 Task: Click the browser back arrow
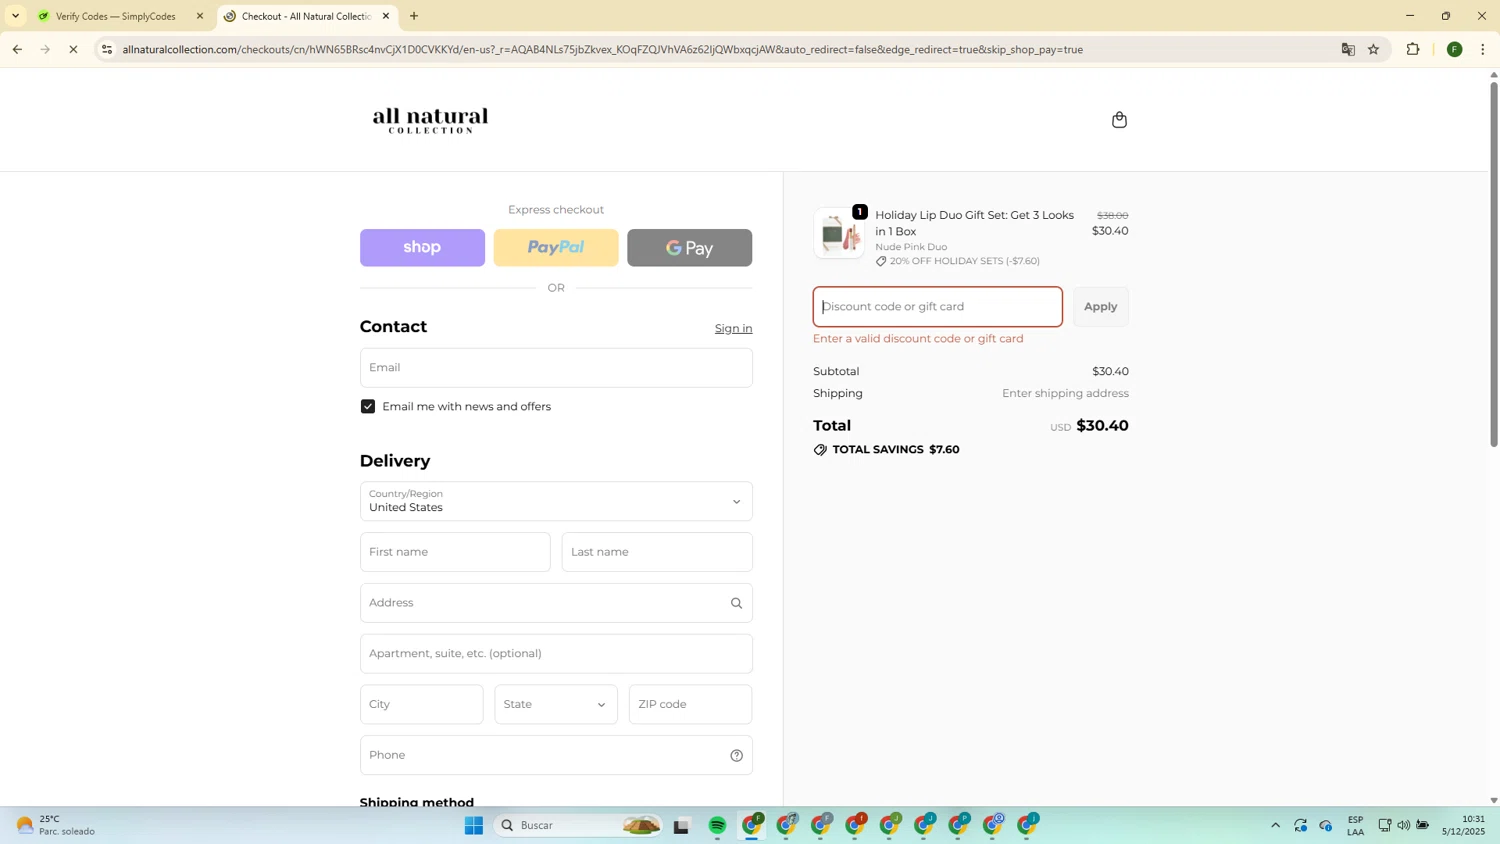[x=17, y=49]
